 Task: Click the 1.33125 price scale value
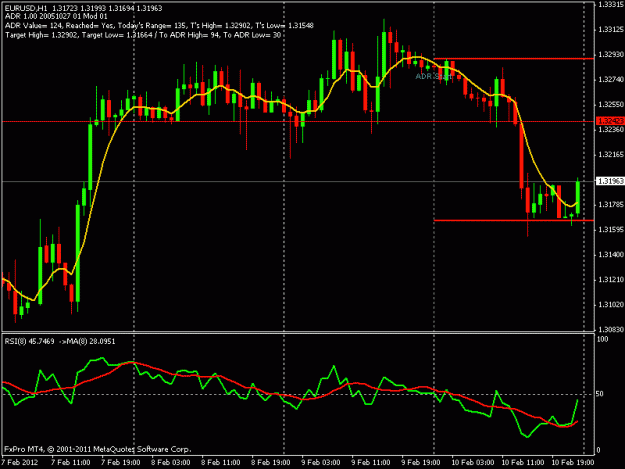click(611, 29)
